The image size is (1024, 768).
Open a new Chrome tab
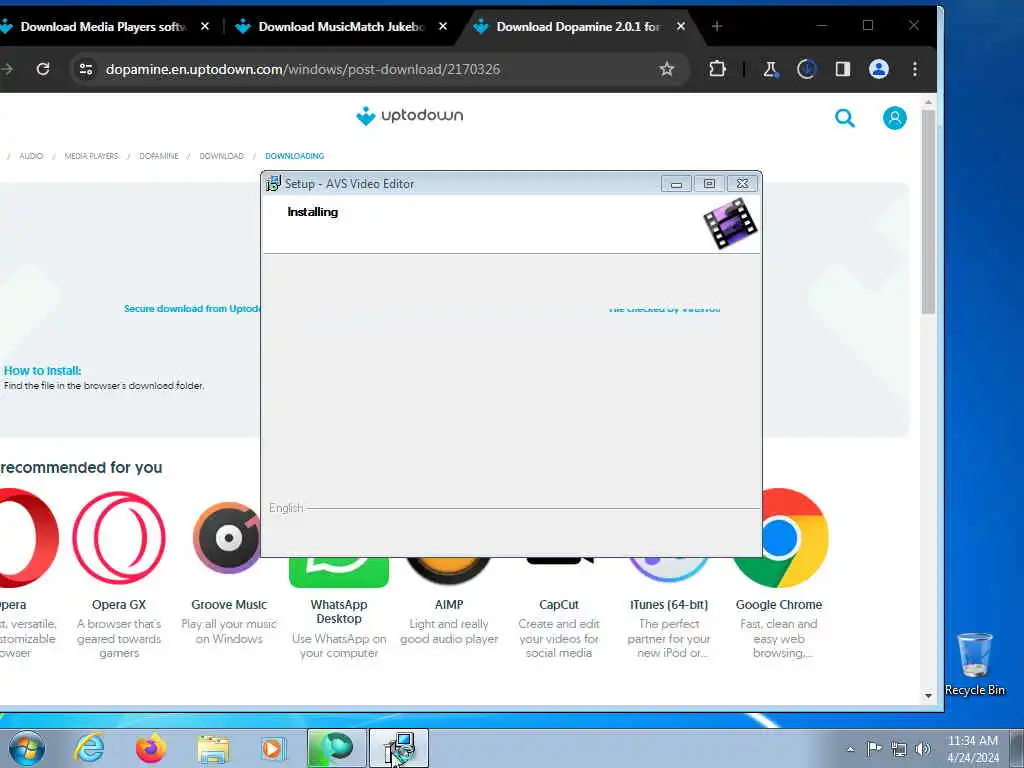click(716, 26)
